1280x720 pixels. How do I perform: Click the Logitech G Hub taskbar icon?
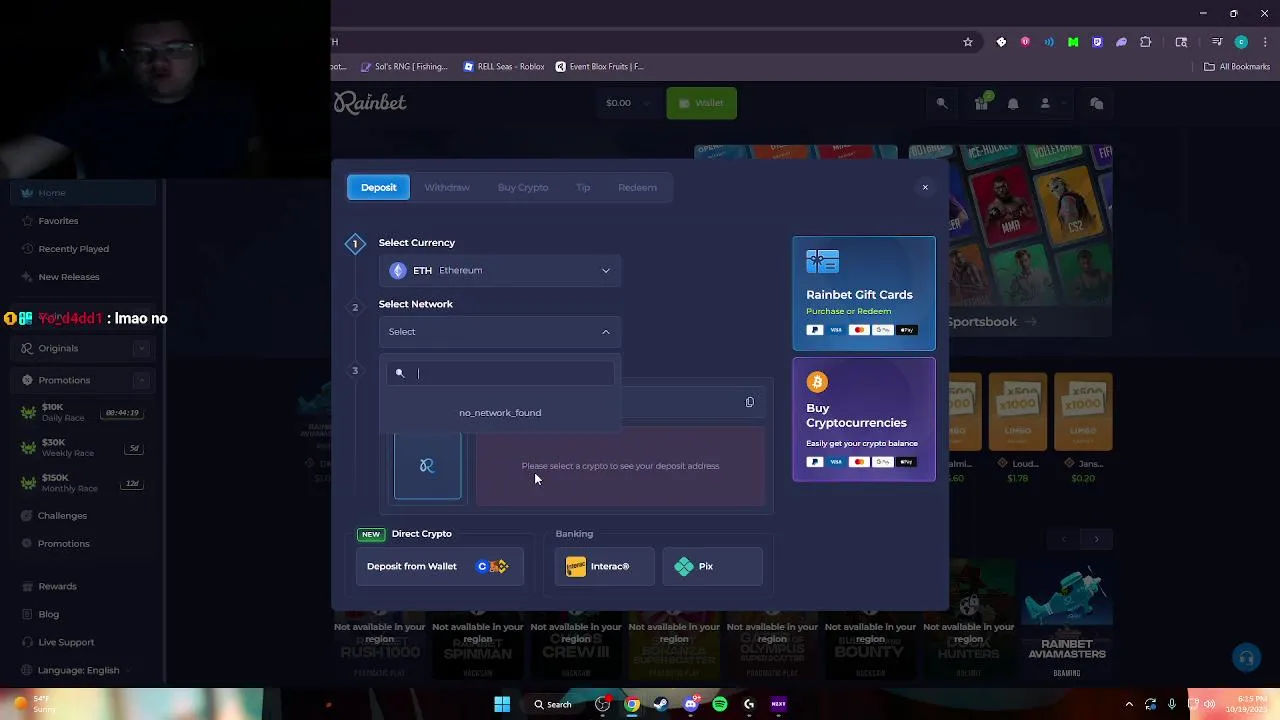point(749,704)
